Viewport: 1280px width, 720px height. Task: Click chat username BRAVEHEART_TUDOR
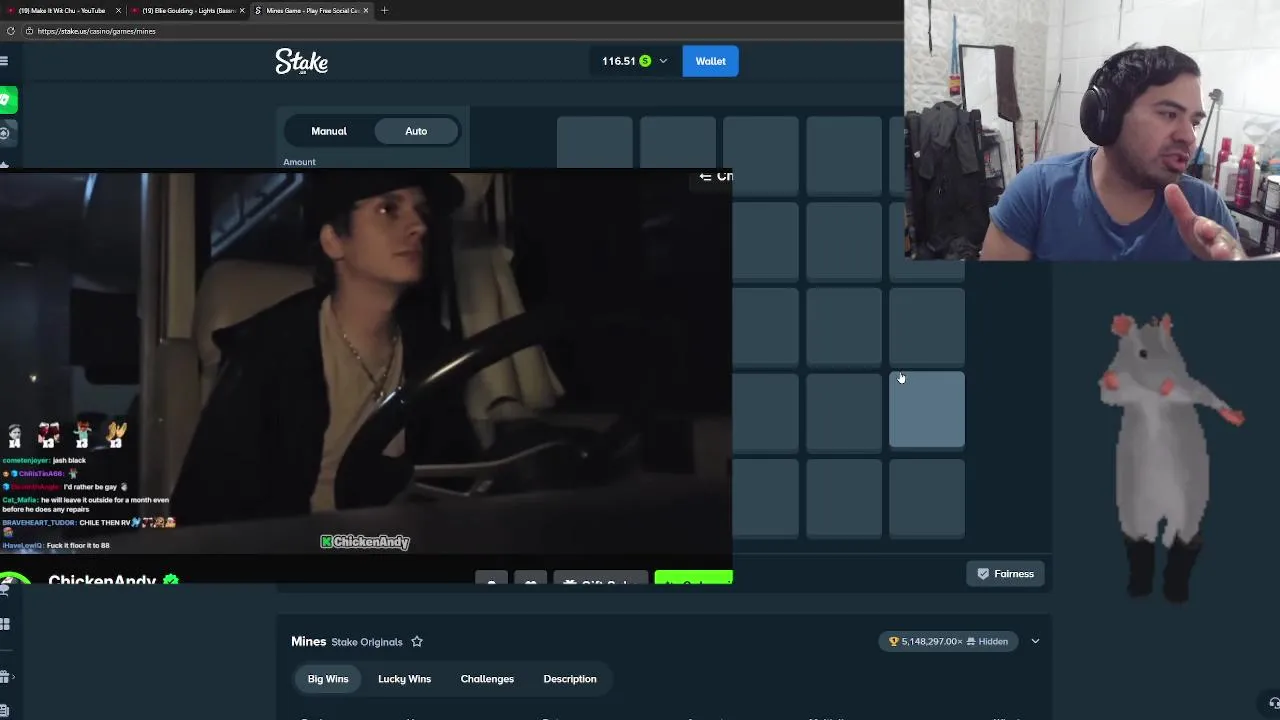click(38, 522)
